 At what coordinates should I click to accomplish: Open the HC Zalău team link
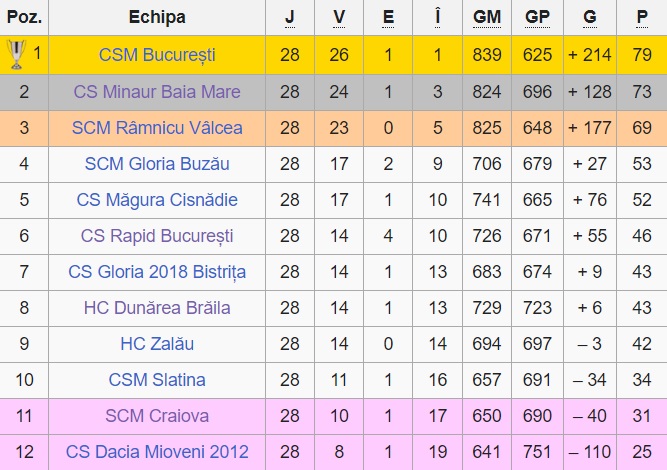pos(157,344)
